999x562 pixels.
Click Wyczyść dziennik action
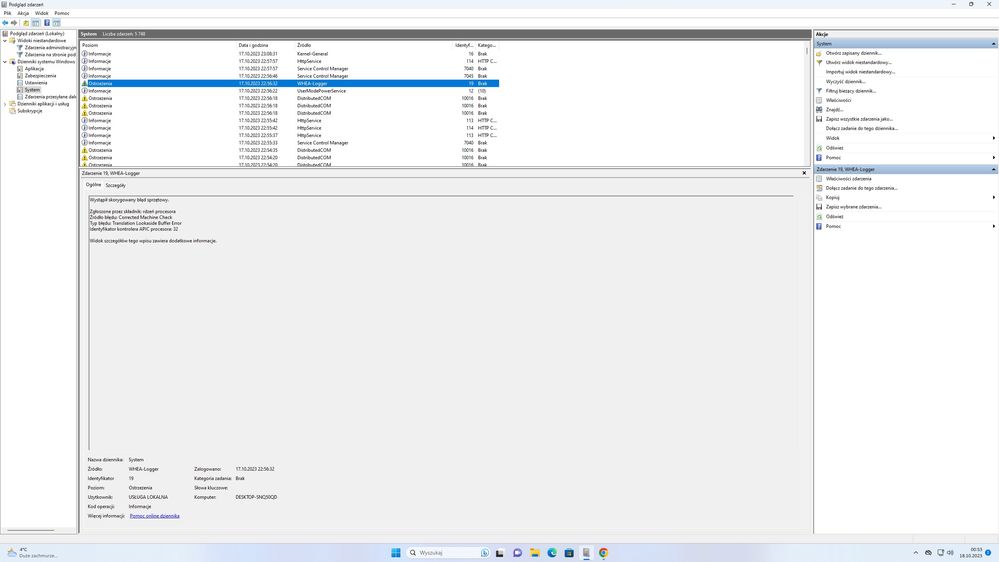point(845,82)
